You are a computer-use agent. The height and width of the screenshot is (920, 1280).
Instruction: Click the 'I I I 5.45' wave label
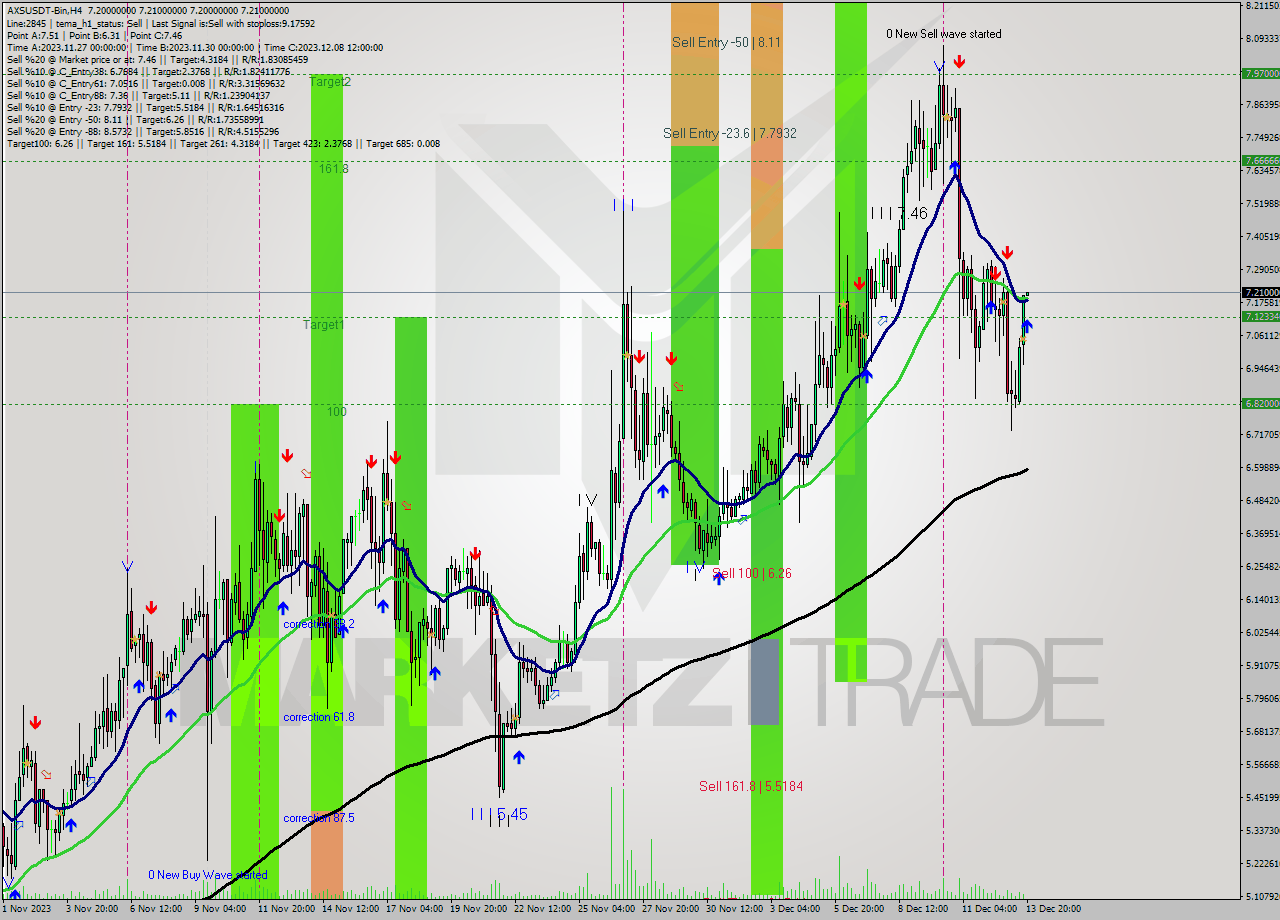pyautogui.click(x=498, y=814)
